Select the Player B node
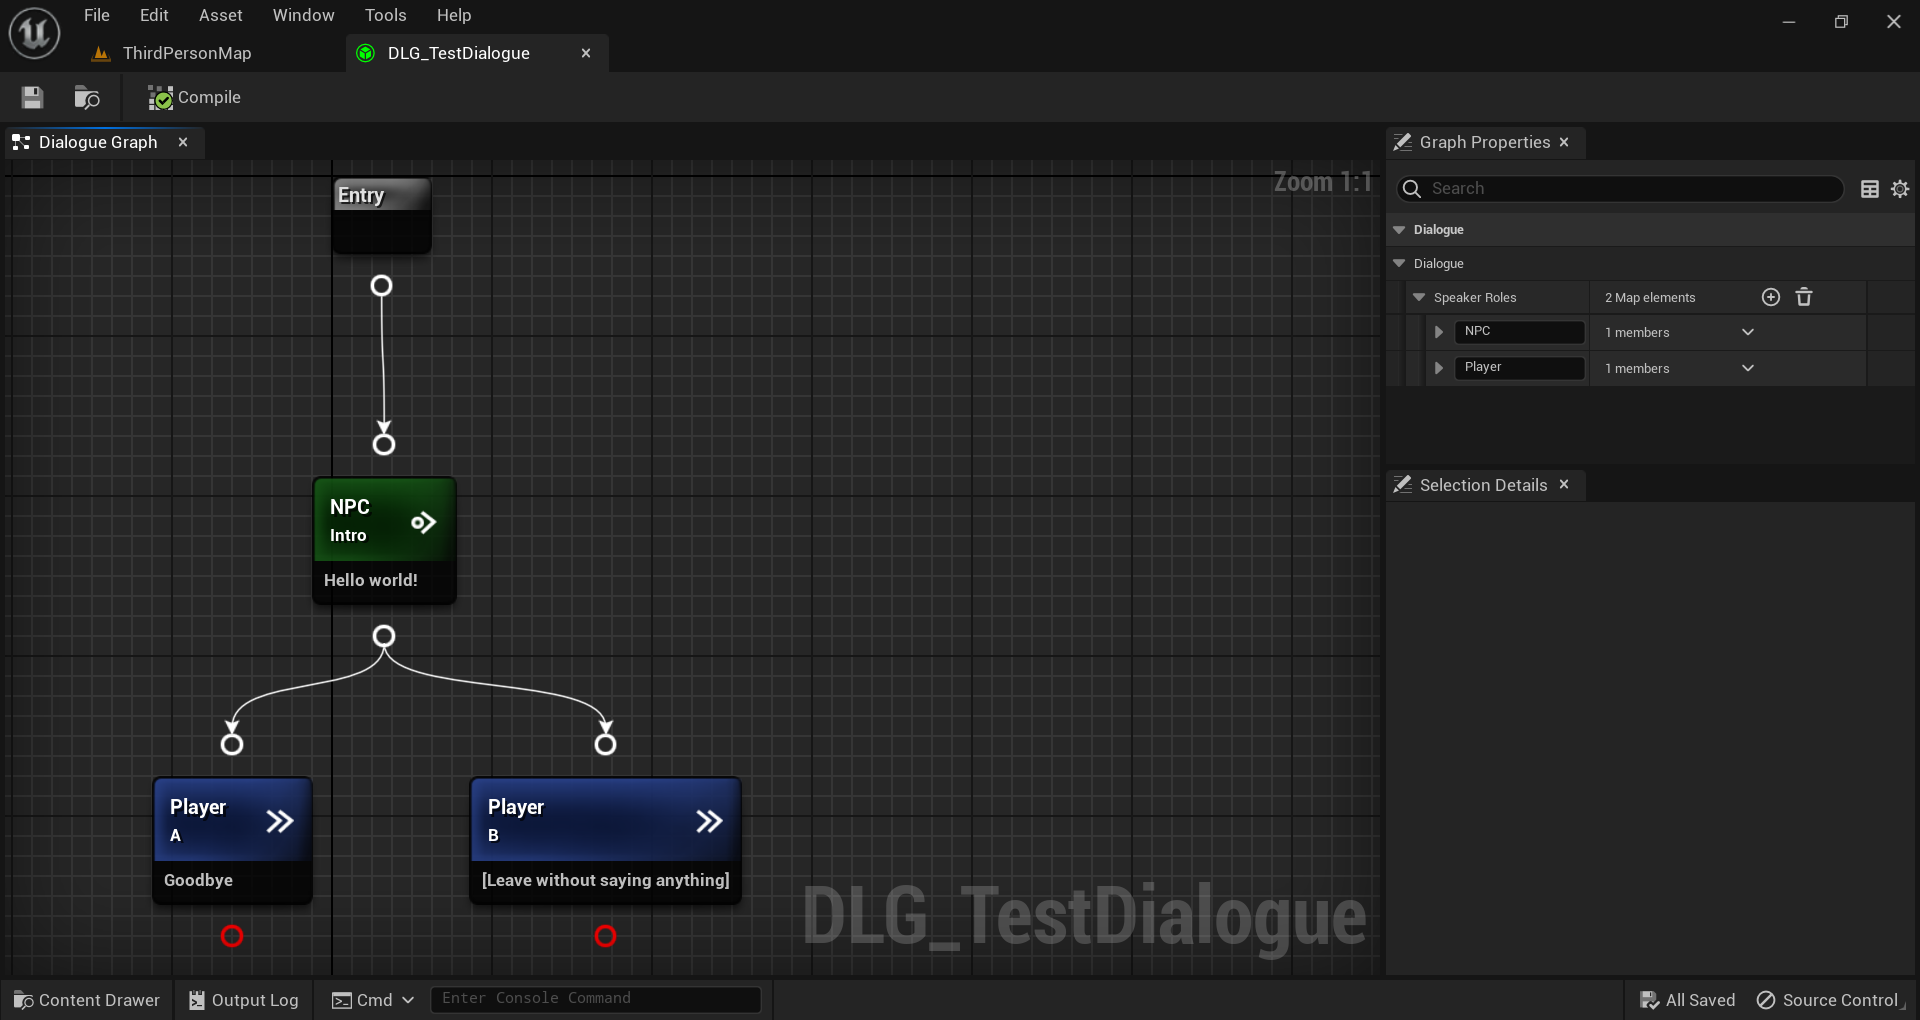Viewport: 1920px width, 1020px height. click(x=605, y=840)
